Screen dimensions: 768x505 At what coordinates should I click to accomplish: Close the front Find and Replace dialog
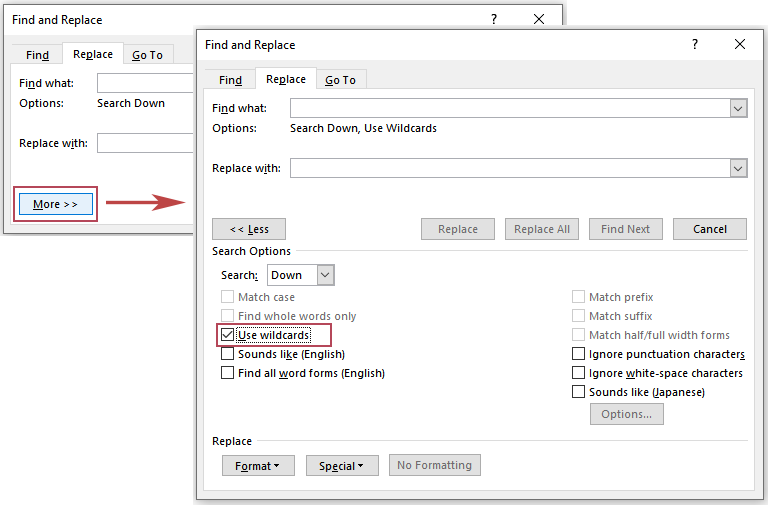click(x=740, y=45)
